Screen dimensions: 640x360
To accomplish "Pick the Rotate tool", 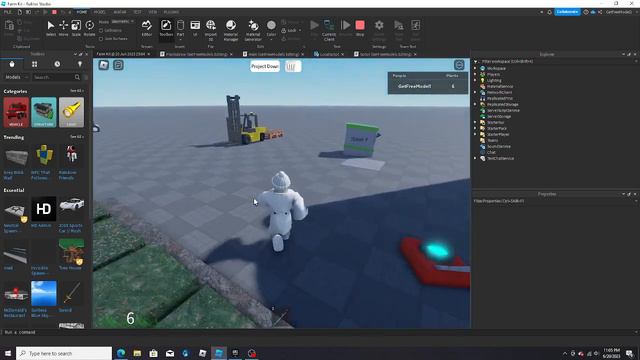I will click(x=89, y=28).
